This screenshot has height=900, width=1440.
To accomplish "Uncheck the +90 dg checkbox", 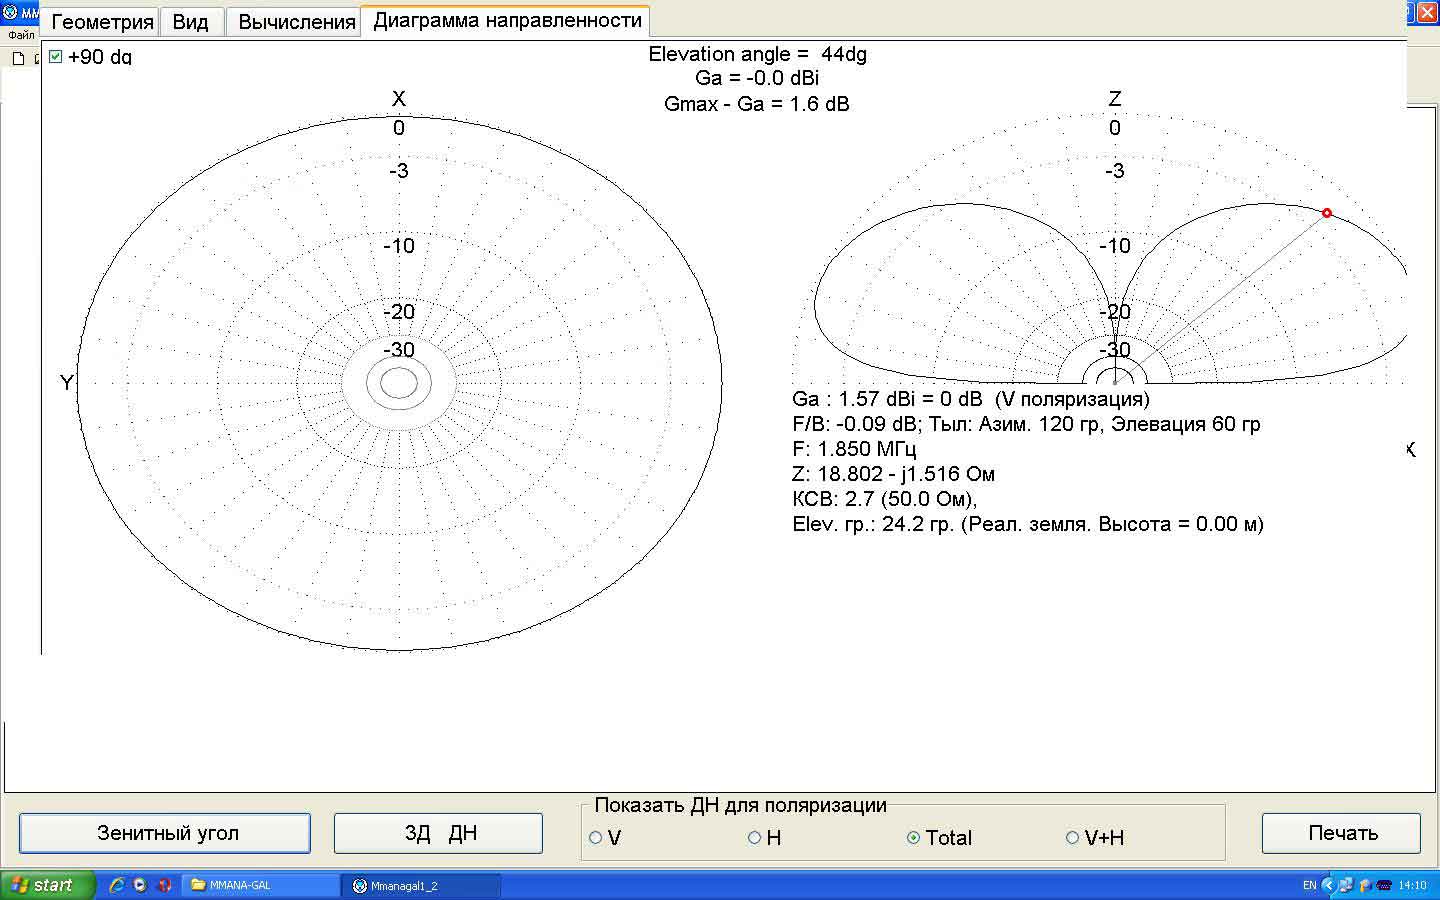I will tap(56, 57).
